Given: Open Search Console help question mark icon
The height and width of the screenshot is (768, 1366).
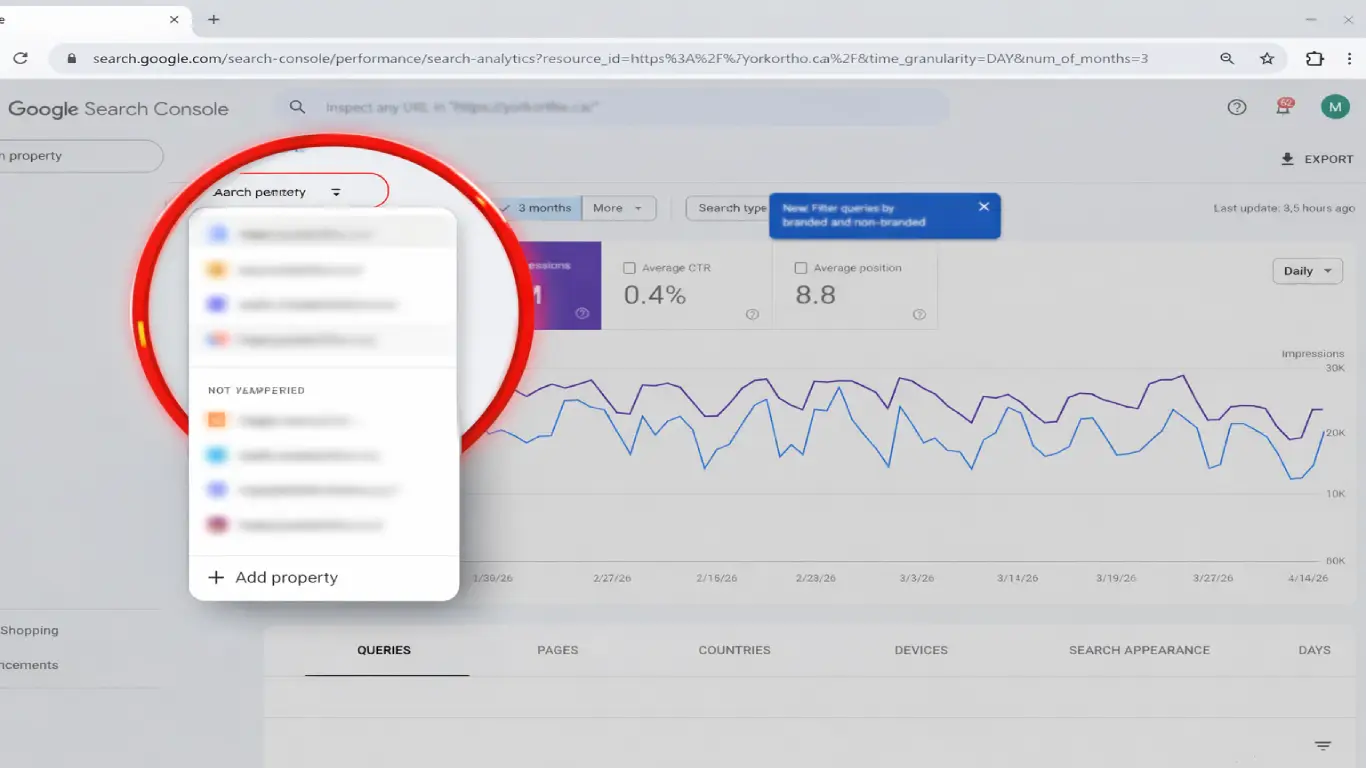Looking at the screenshot, I should pyautogui.click(x=1237, y=107).
